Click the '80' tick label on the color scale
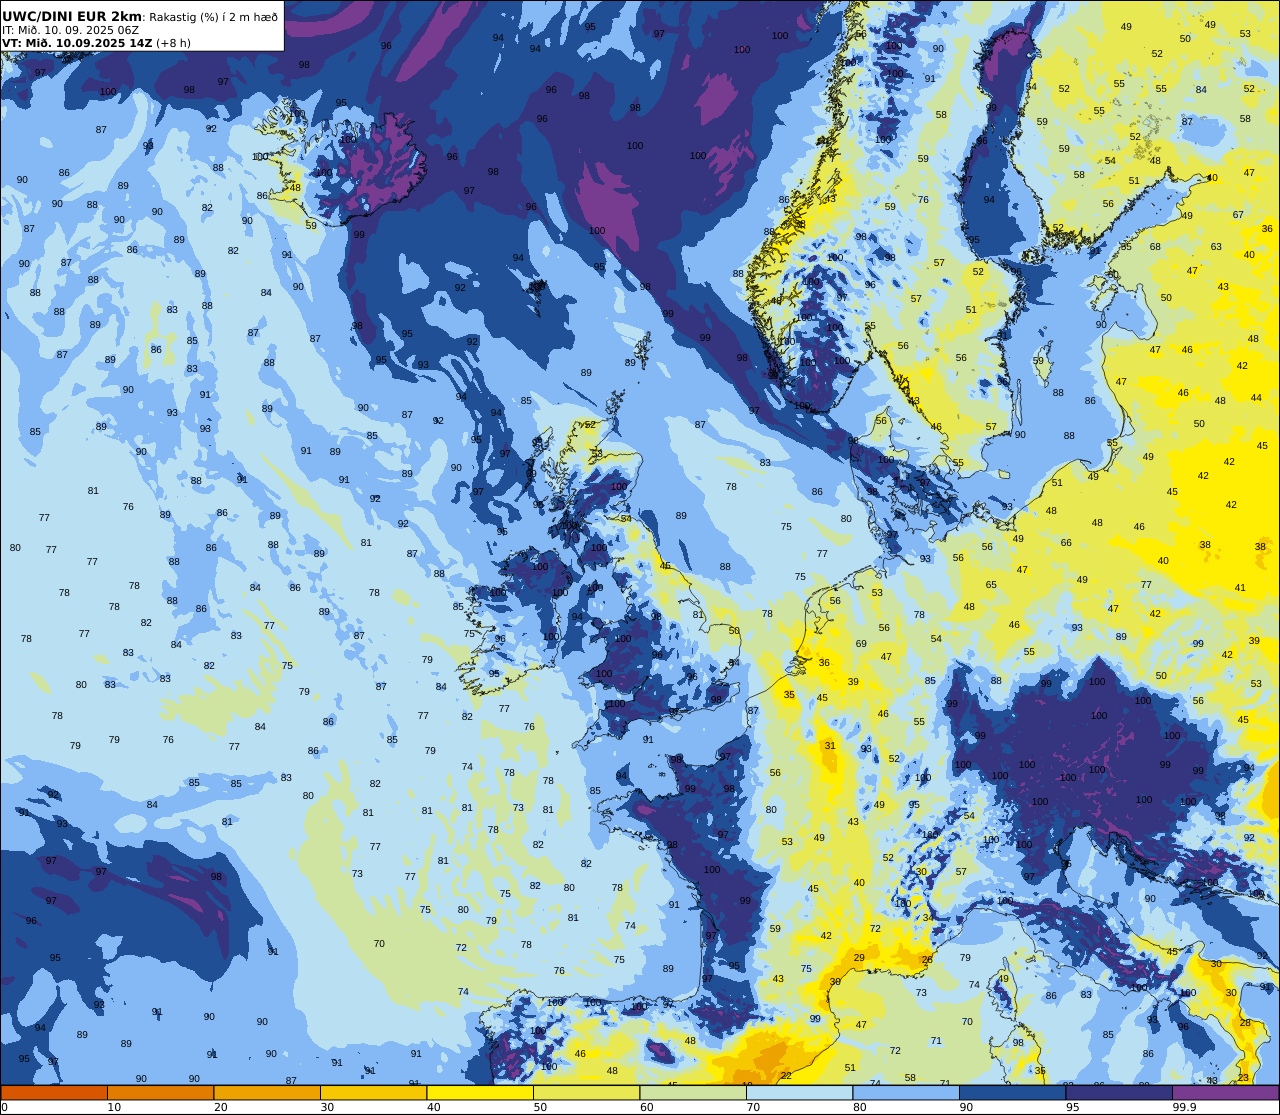 (860, 1107)
